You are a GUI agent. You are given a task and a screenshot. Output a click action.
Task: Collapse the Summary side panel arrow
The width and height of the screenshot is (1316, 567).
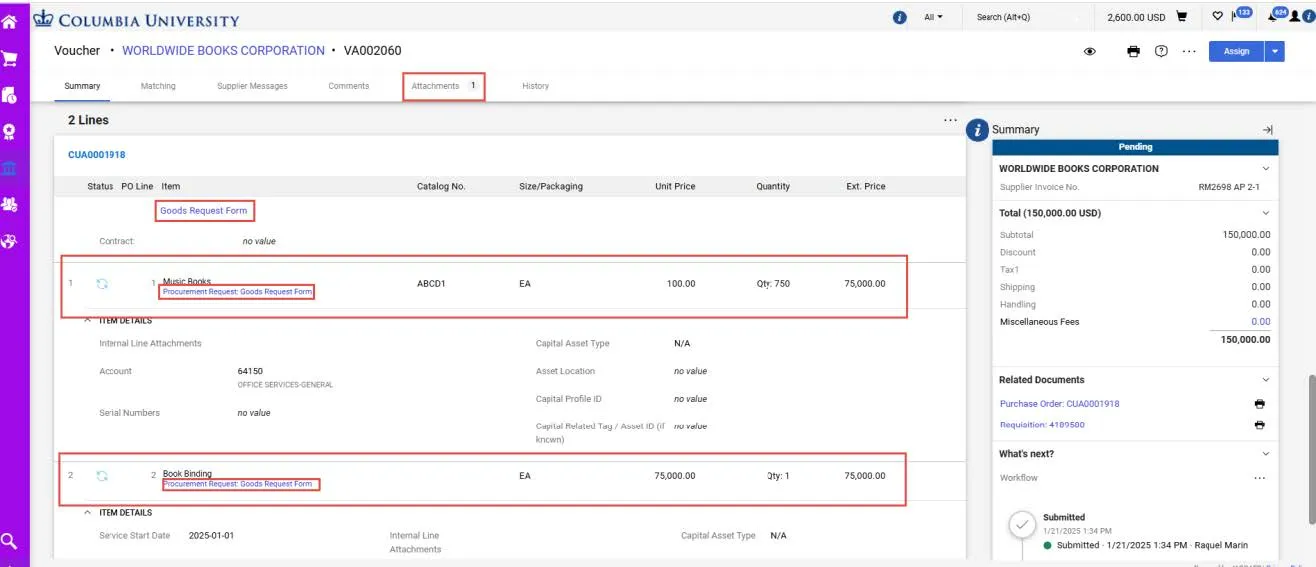(1267, 130)
